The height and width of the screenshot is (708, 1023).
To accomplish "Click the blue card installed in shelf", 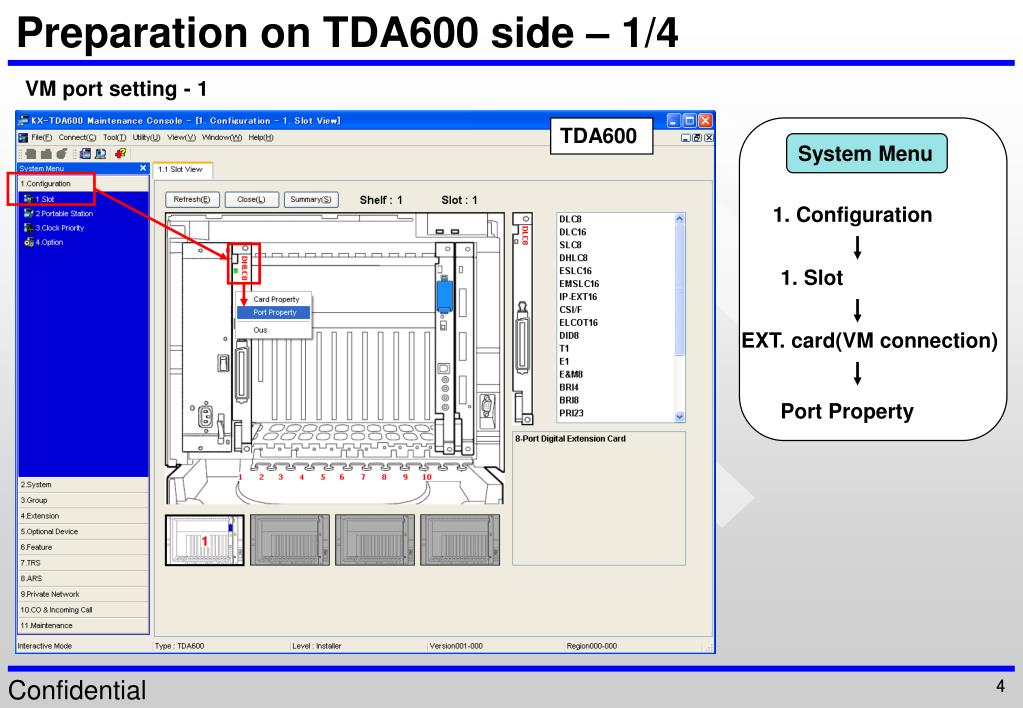I will [444, 294].
